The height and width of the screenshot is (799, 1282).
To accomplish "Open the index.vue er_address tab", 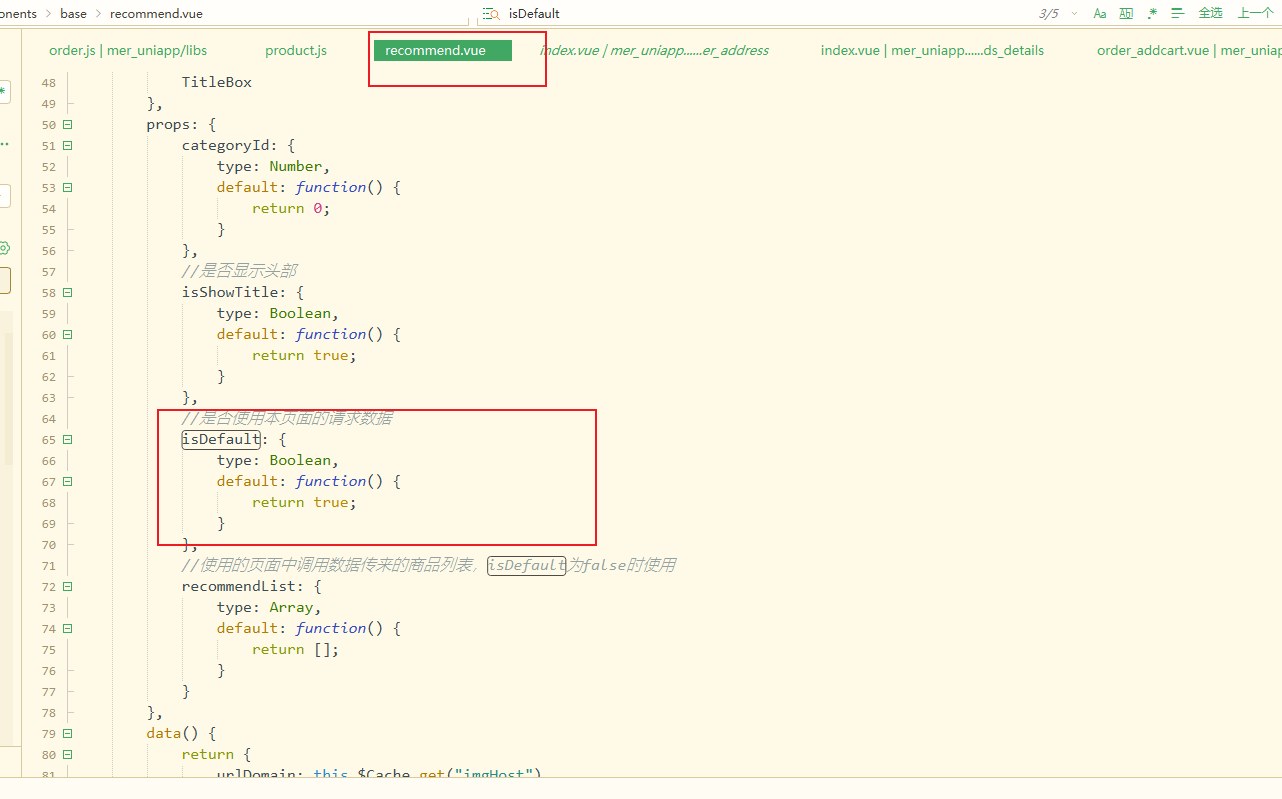I will click(654, 50).
